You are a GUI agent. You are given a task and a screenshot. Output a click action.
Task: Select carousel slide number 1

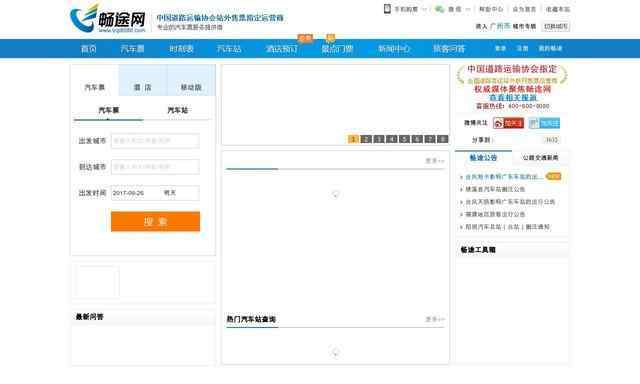353,139
